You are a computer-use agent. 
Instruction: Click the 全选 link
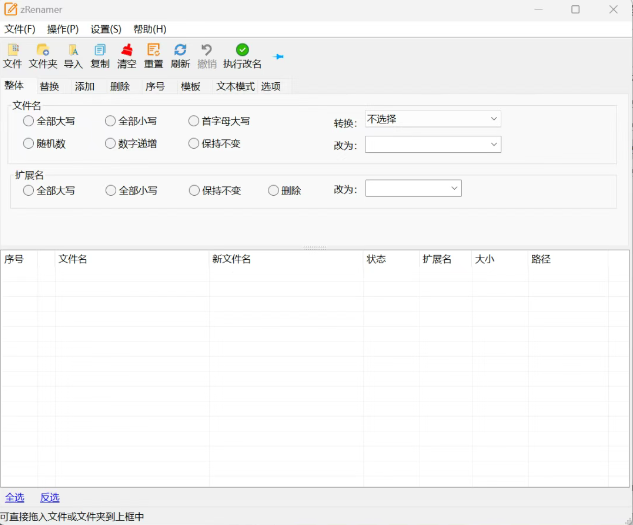(x=15, y=498)
